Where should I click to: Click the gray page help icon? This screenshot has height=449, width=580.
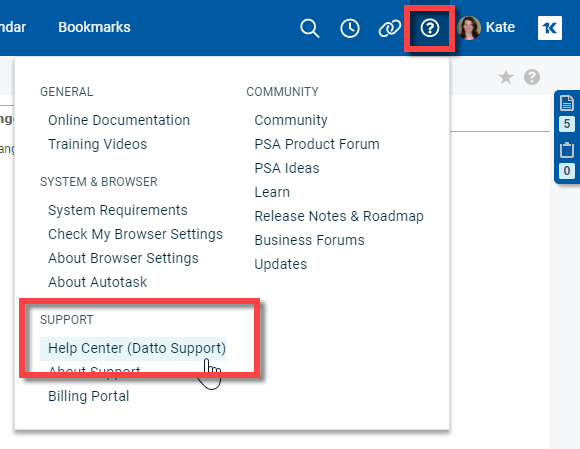tap(532, 77)
